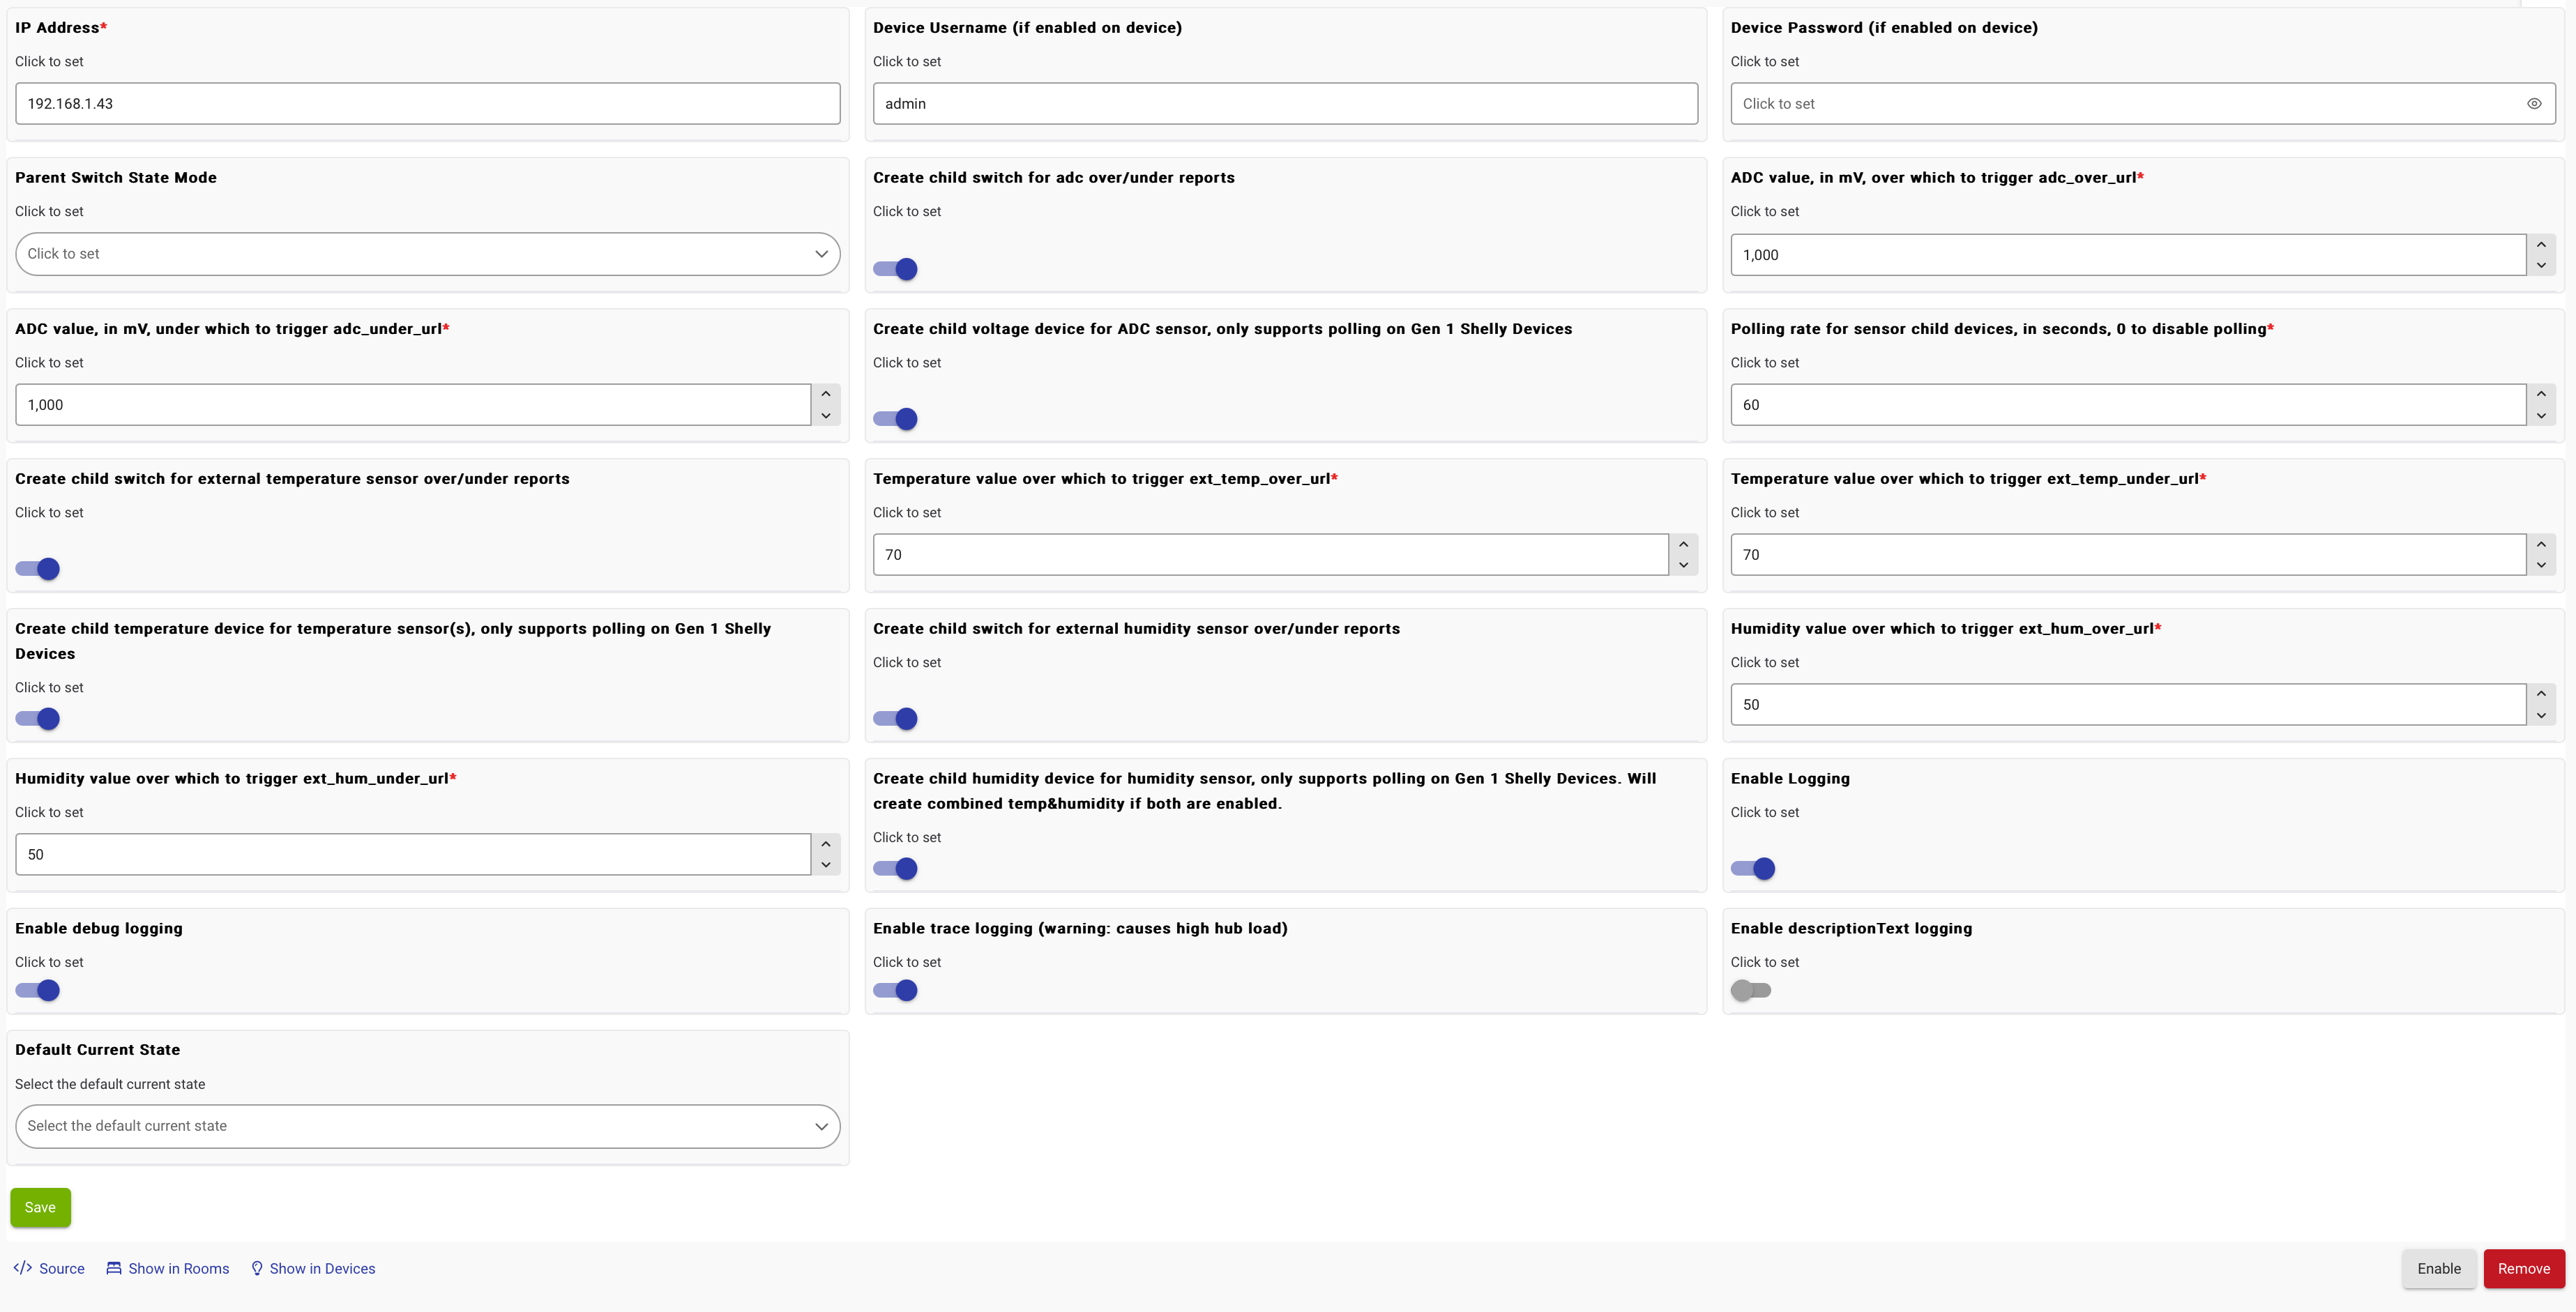2576x1312 pixels.
Task: Increment ADC over value with up arrow
Action: pos(2540,245)
